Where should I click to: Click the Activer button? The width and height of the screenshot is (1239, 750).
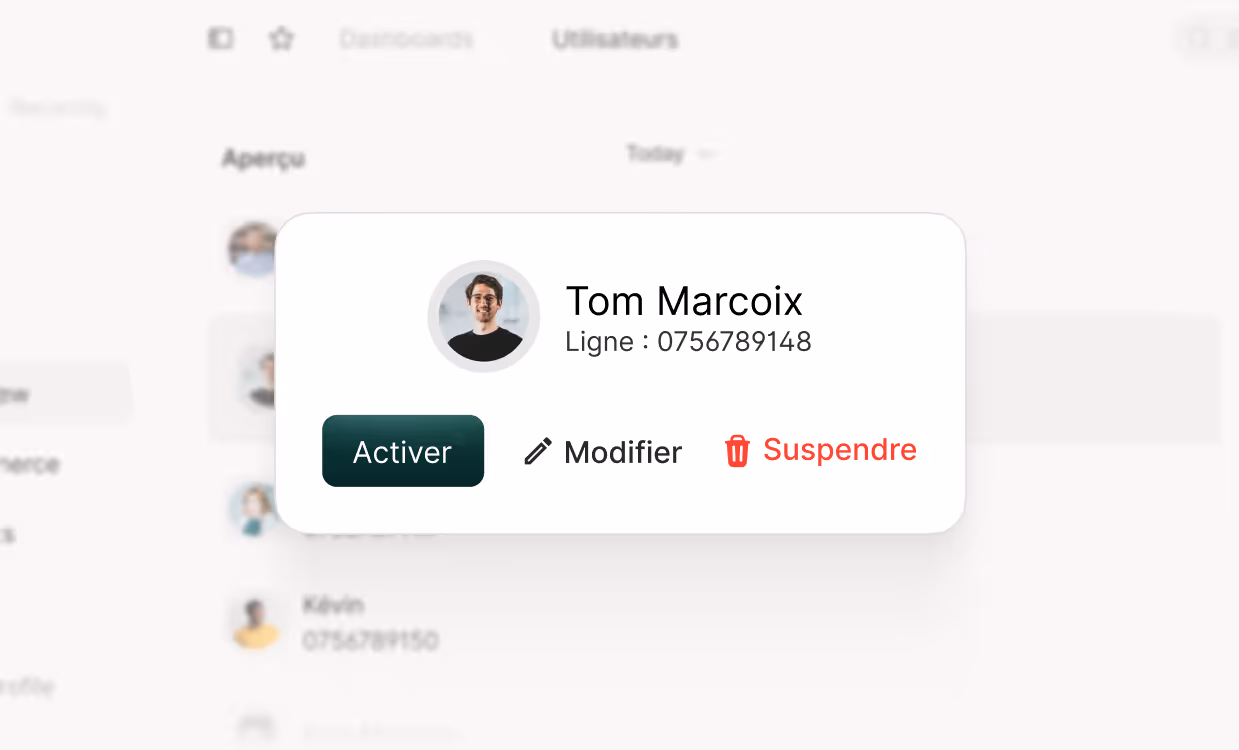(403, 451)
